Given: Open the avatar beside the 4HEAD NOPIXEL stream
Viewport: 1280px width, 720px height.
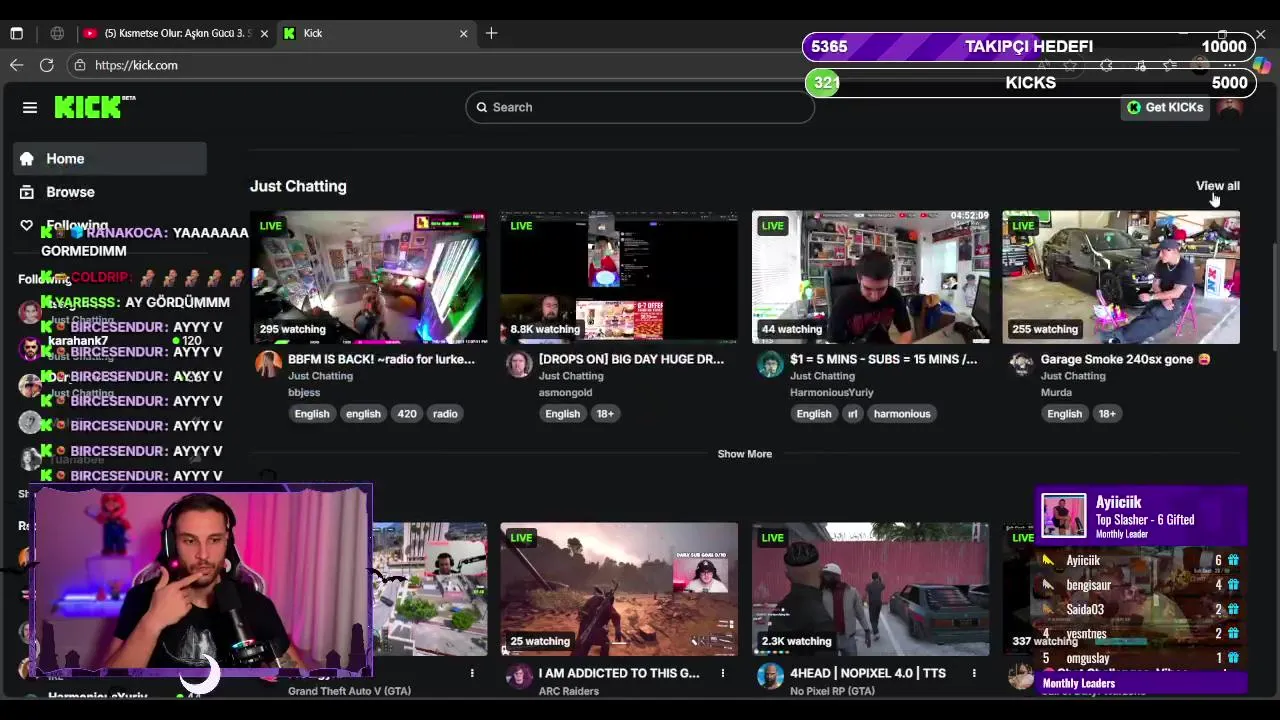Looking at the screenshot, I should (x=770, y=677).
